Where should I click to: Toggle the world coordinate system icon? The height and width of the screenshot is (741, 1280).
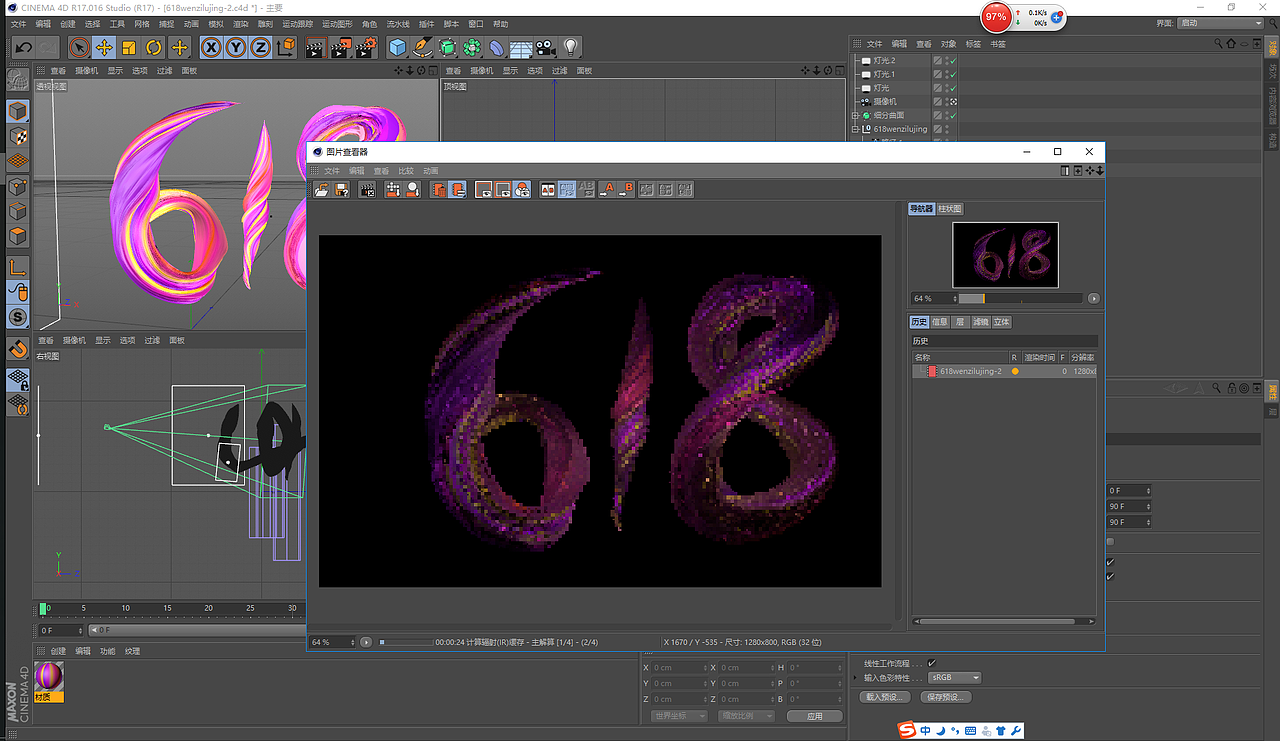tap(286, 47)
